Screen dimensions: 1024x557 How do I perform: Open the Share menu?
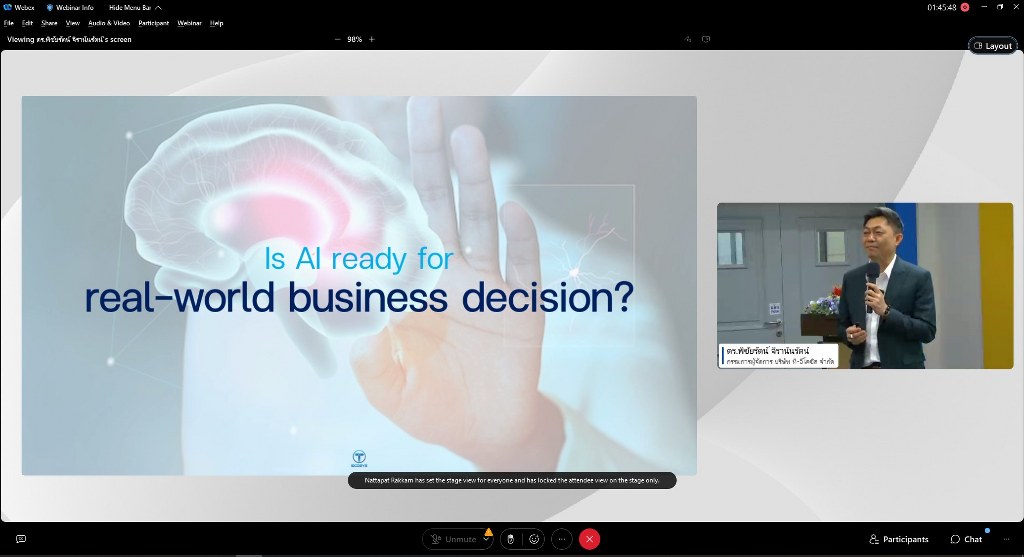49,22
